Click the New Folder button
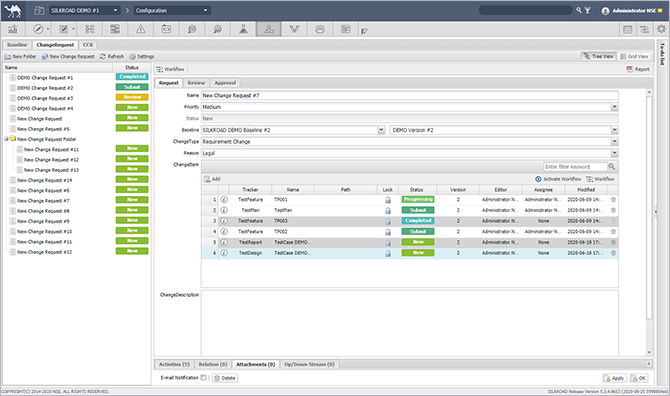The width and height of the screenshot is (670, 396). pos(21,56)
